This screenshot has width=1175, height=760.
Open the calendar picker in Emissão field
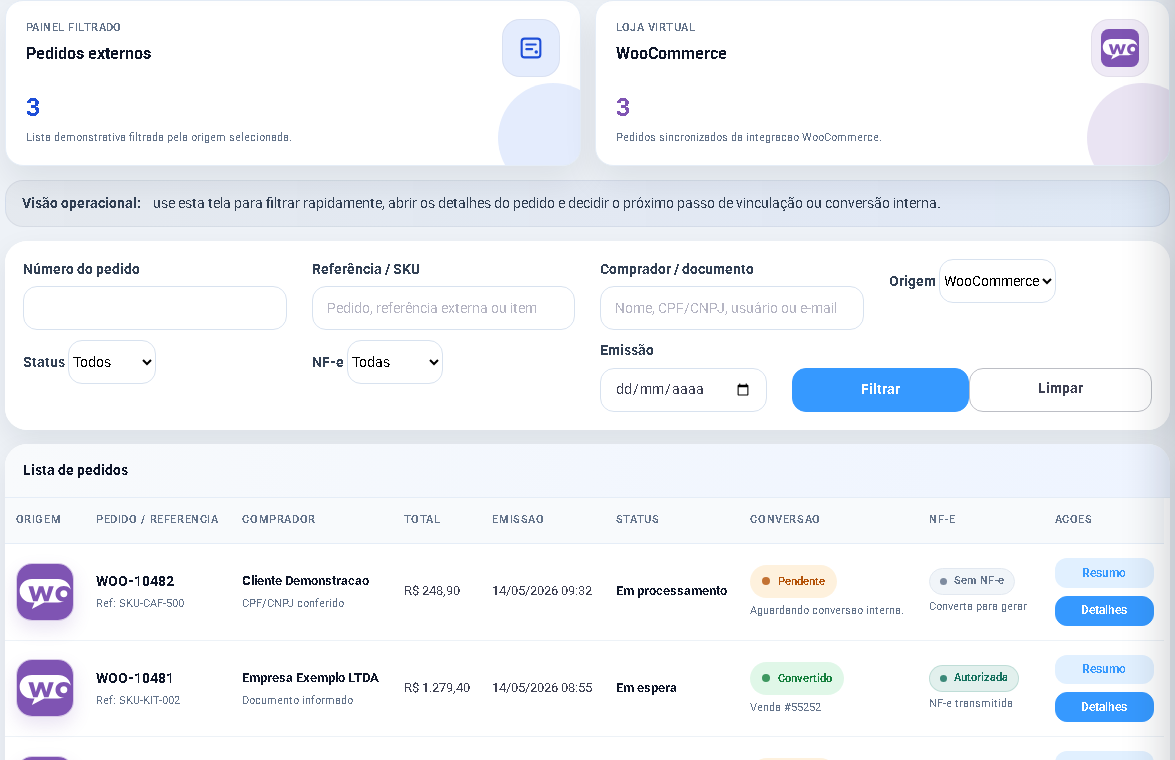click(x=743, y=390)
